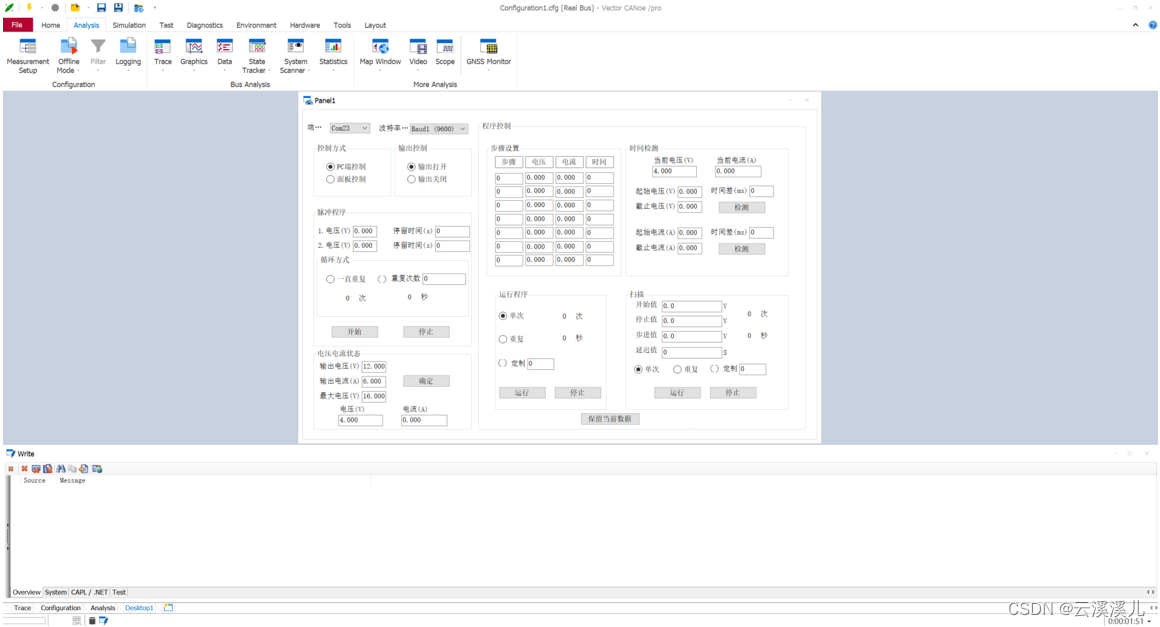Click the new desktop tab icon
1160x627 pixels.
169,608
